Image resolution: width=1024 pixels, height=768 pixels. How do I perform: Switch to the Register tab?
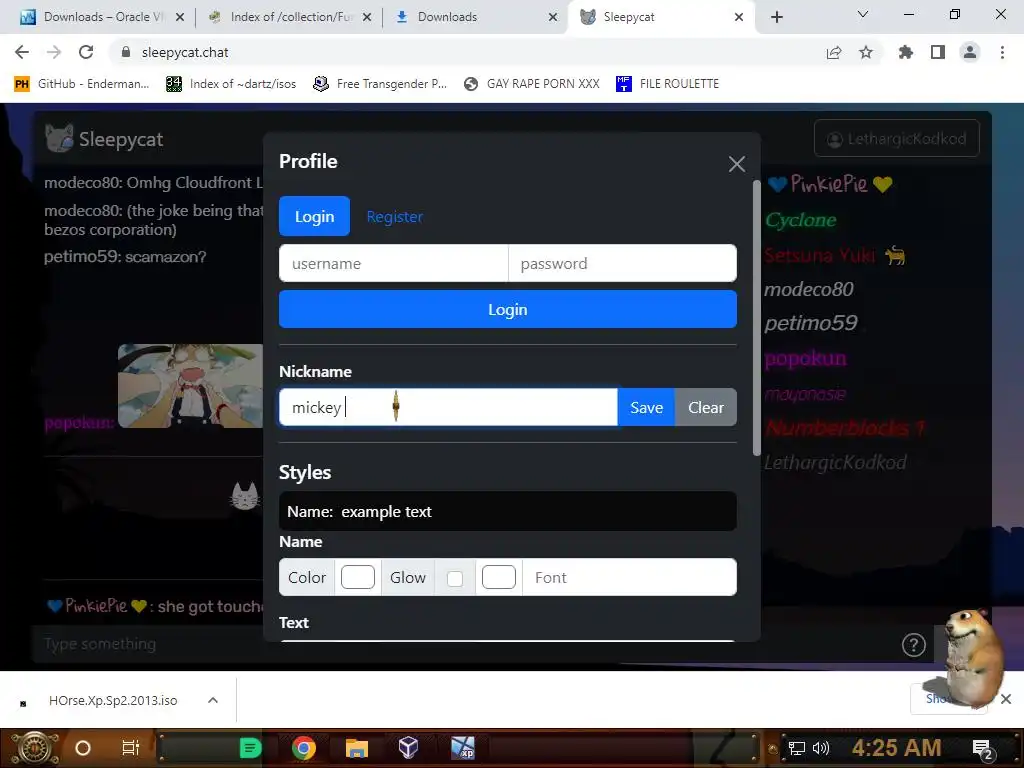394,216
